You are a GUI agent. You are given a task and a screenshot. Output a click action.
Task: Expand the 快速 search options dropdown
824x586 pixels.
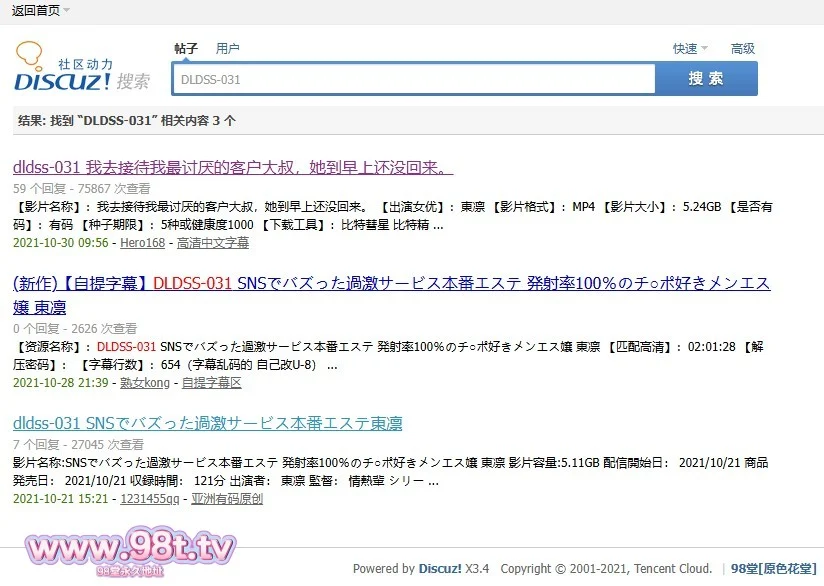point(703,48)
